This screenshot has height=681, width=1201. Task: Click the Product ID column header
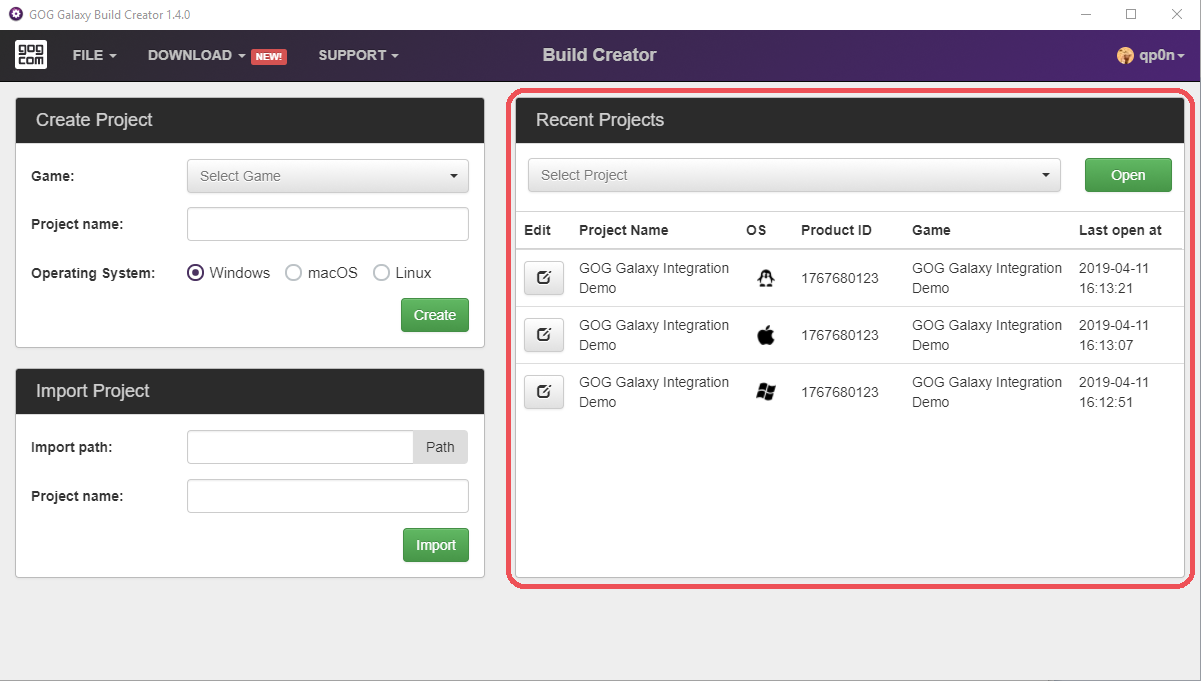[x=837, y=230]
